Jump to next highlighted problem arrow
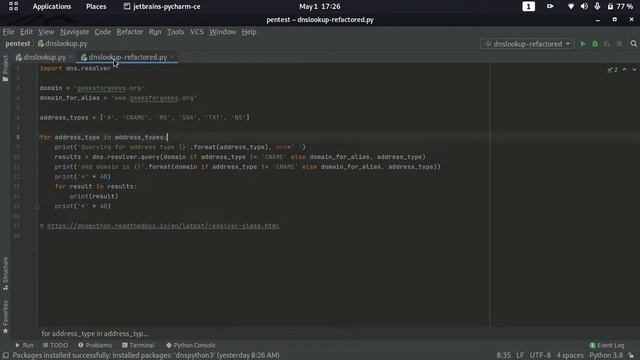The image size is (640, 360). (x=634, y=70)
